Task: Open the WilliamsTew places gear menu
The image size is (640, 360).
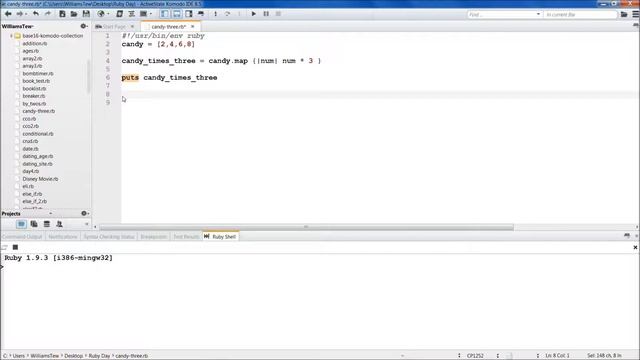Action: 84,26
